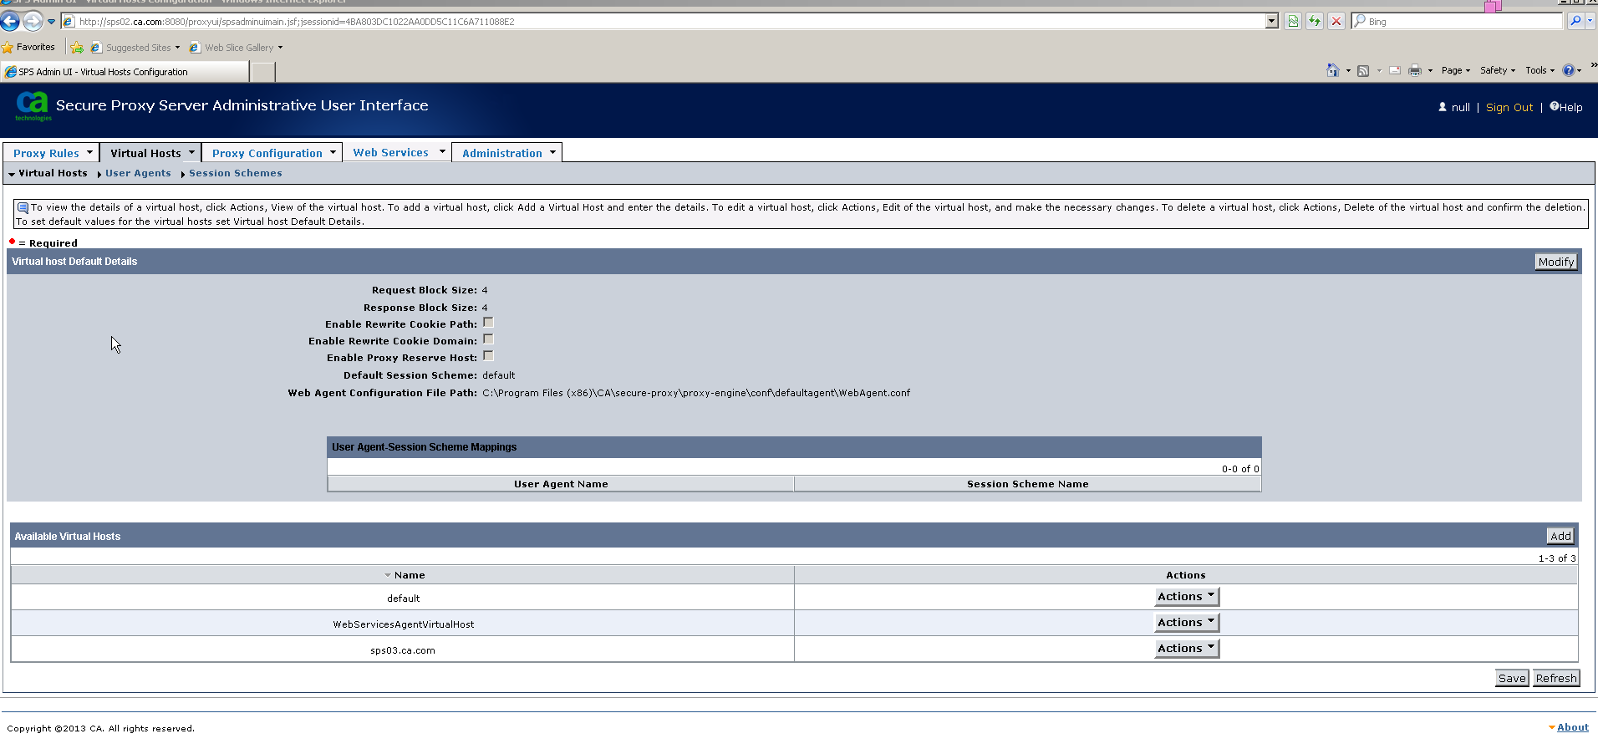This screenshot has width=1598, height=754.
Task: Click the sps03.ca.com host name cell
Action: click(403, 650)
